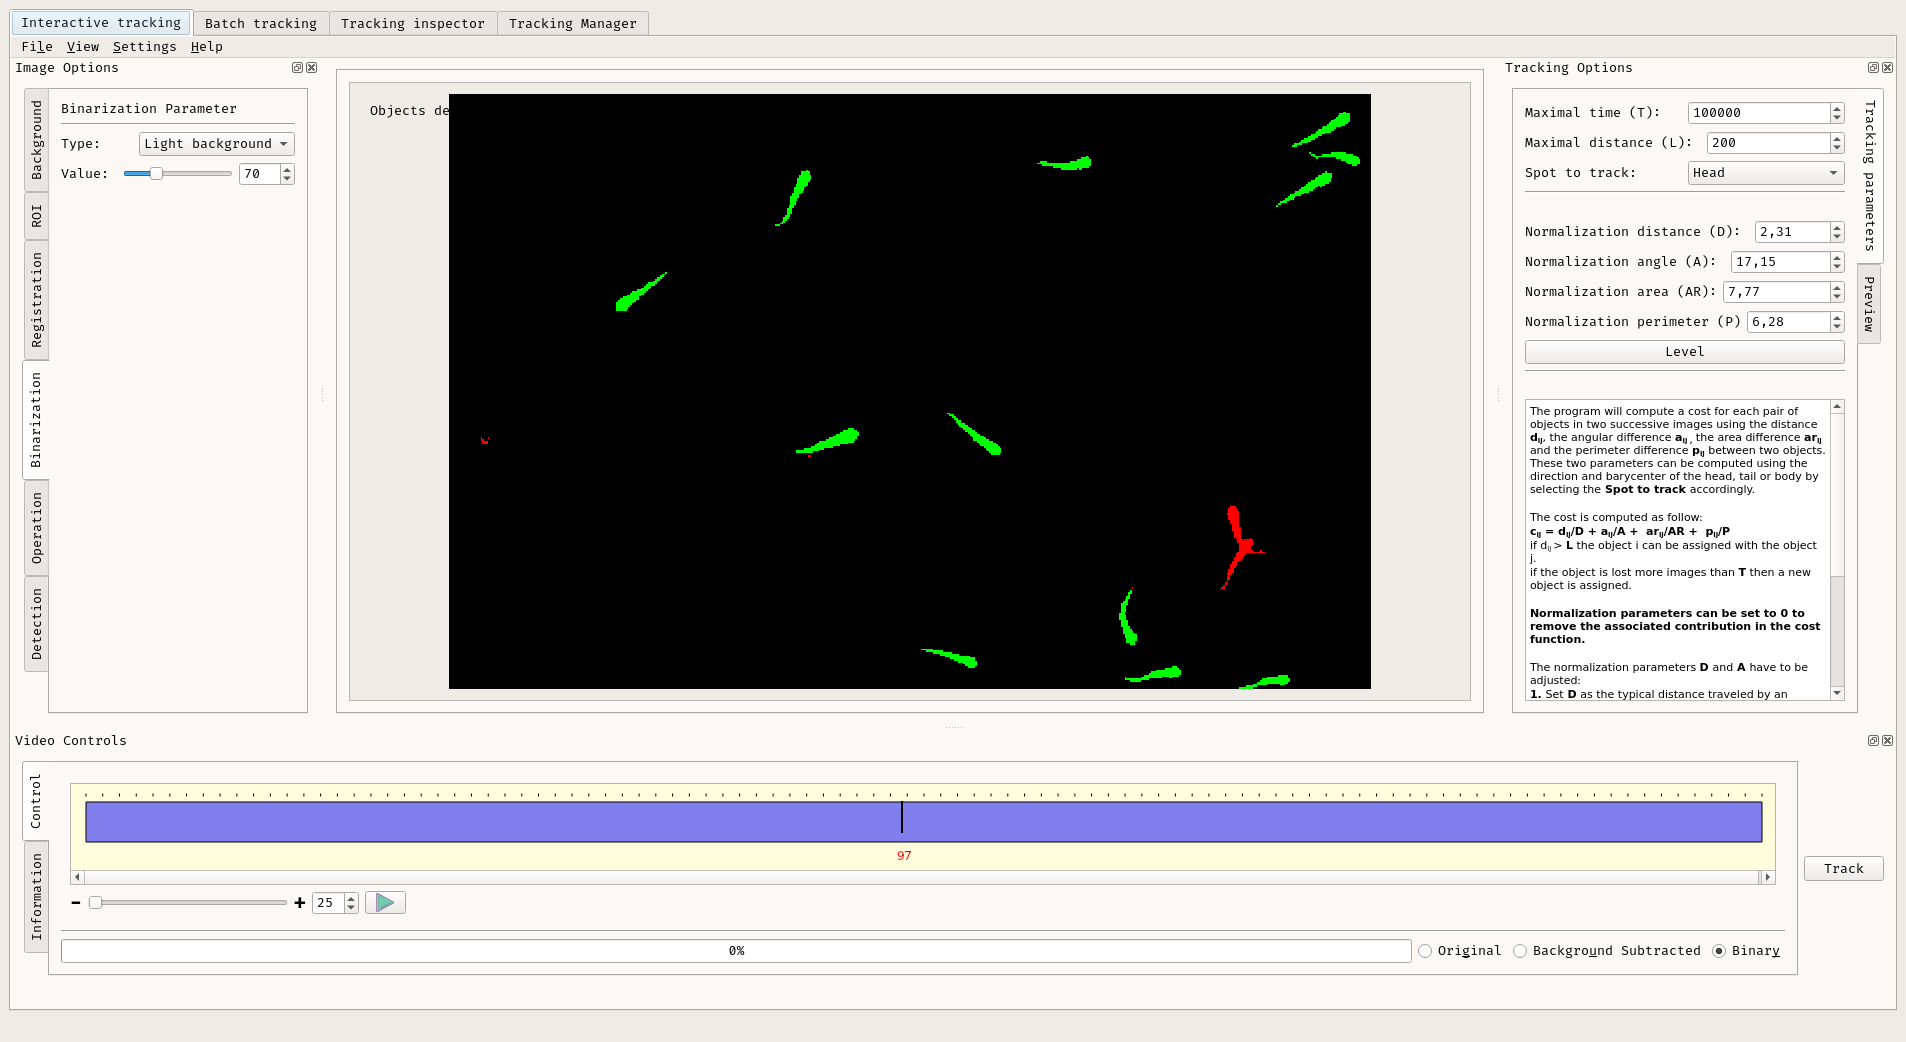This screenshot has height=1042, width=1906.
Task: Switch to Batch tracking tab
Action: click(x=261, y=24)
